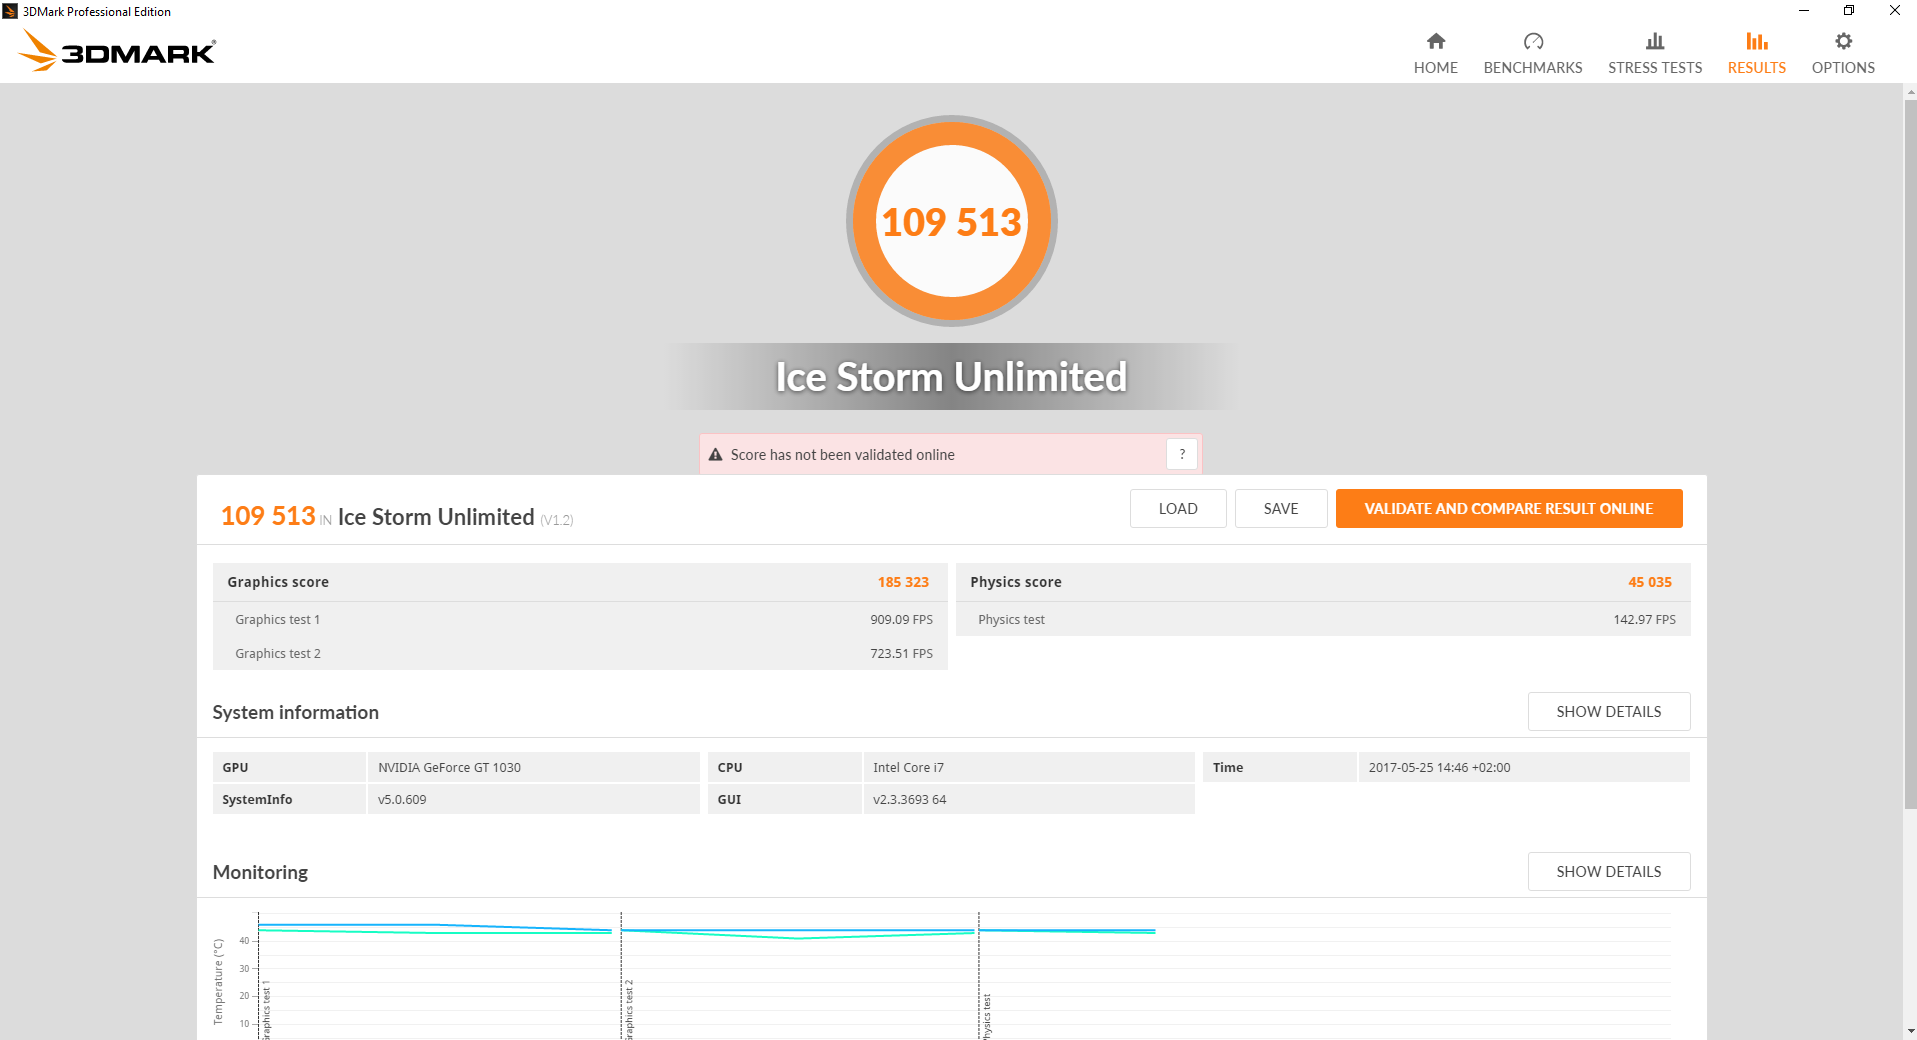This screenshot has height=1040, width=1917.
Task: Click the SystemInfo version v5.0.609
Action: click(x=402, y=799)
